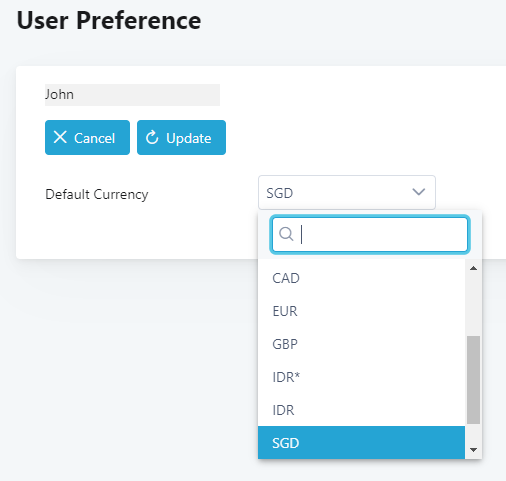
Task: Click the John username field
Action: click(x=132, y=95)
